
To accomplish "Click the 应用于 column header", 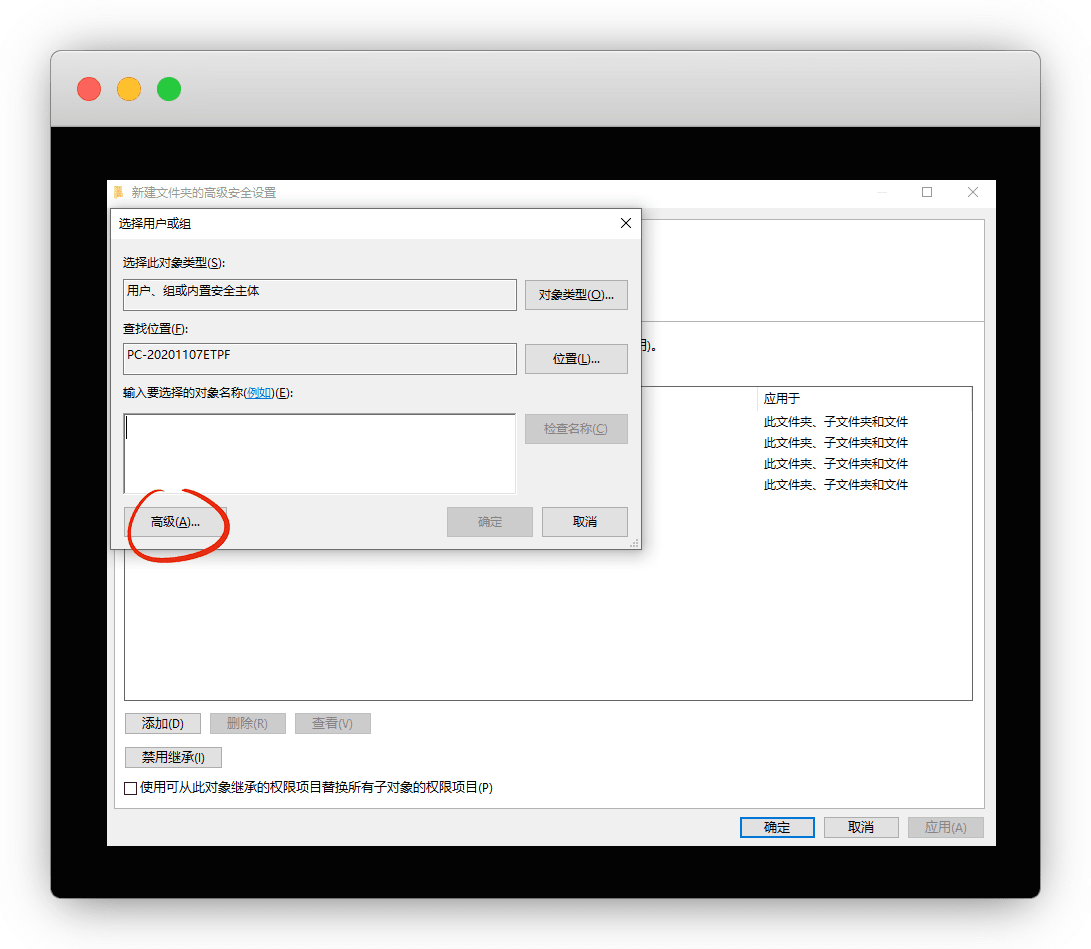I will click(782, 398).
